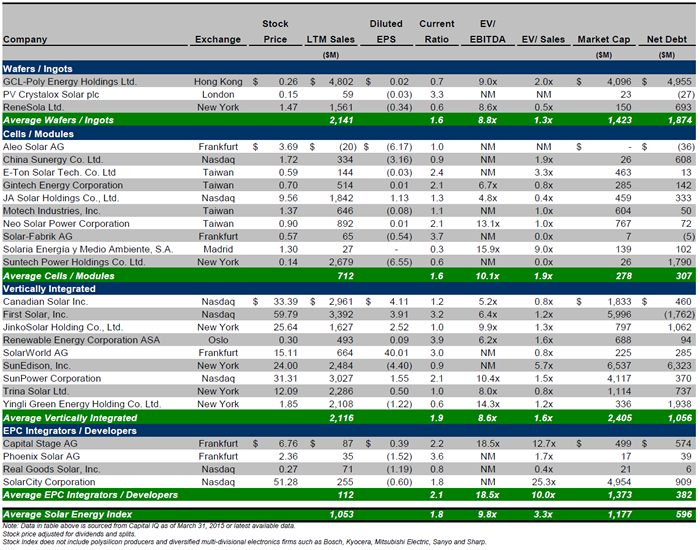Click the stock index exclusion footnote
This screenshot has width=700, height=550.
[x=244, y=542]
